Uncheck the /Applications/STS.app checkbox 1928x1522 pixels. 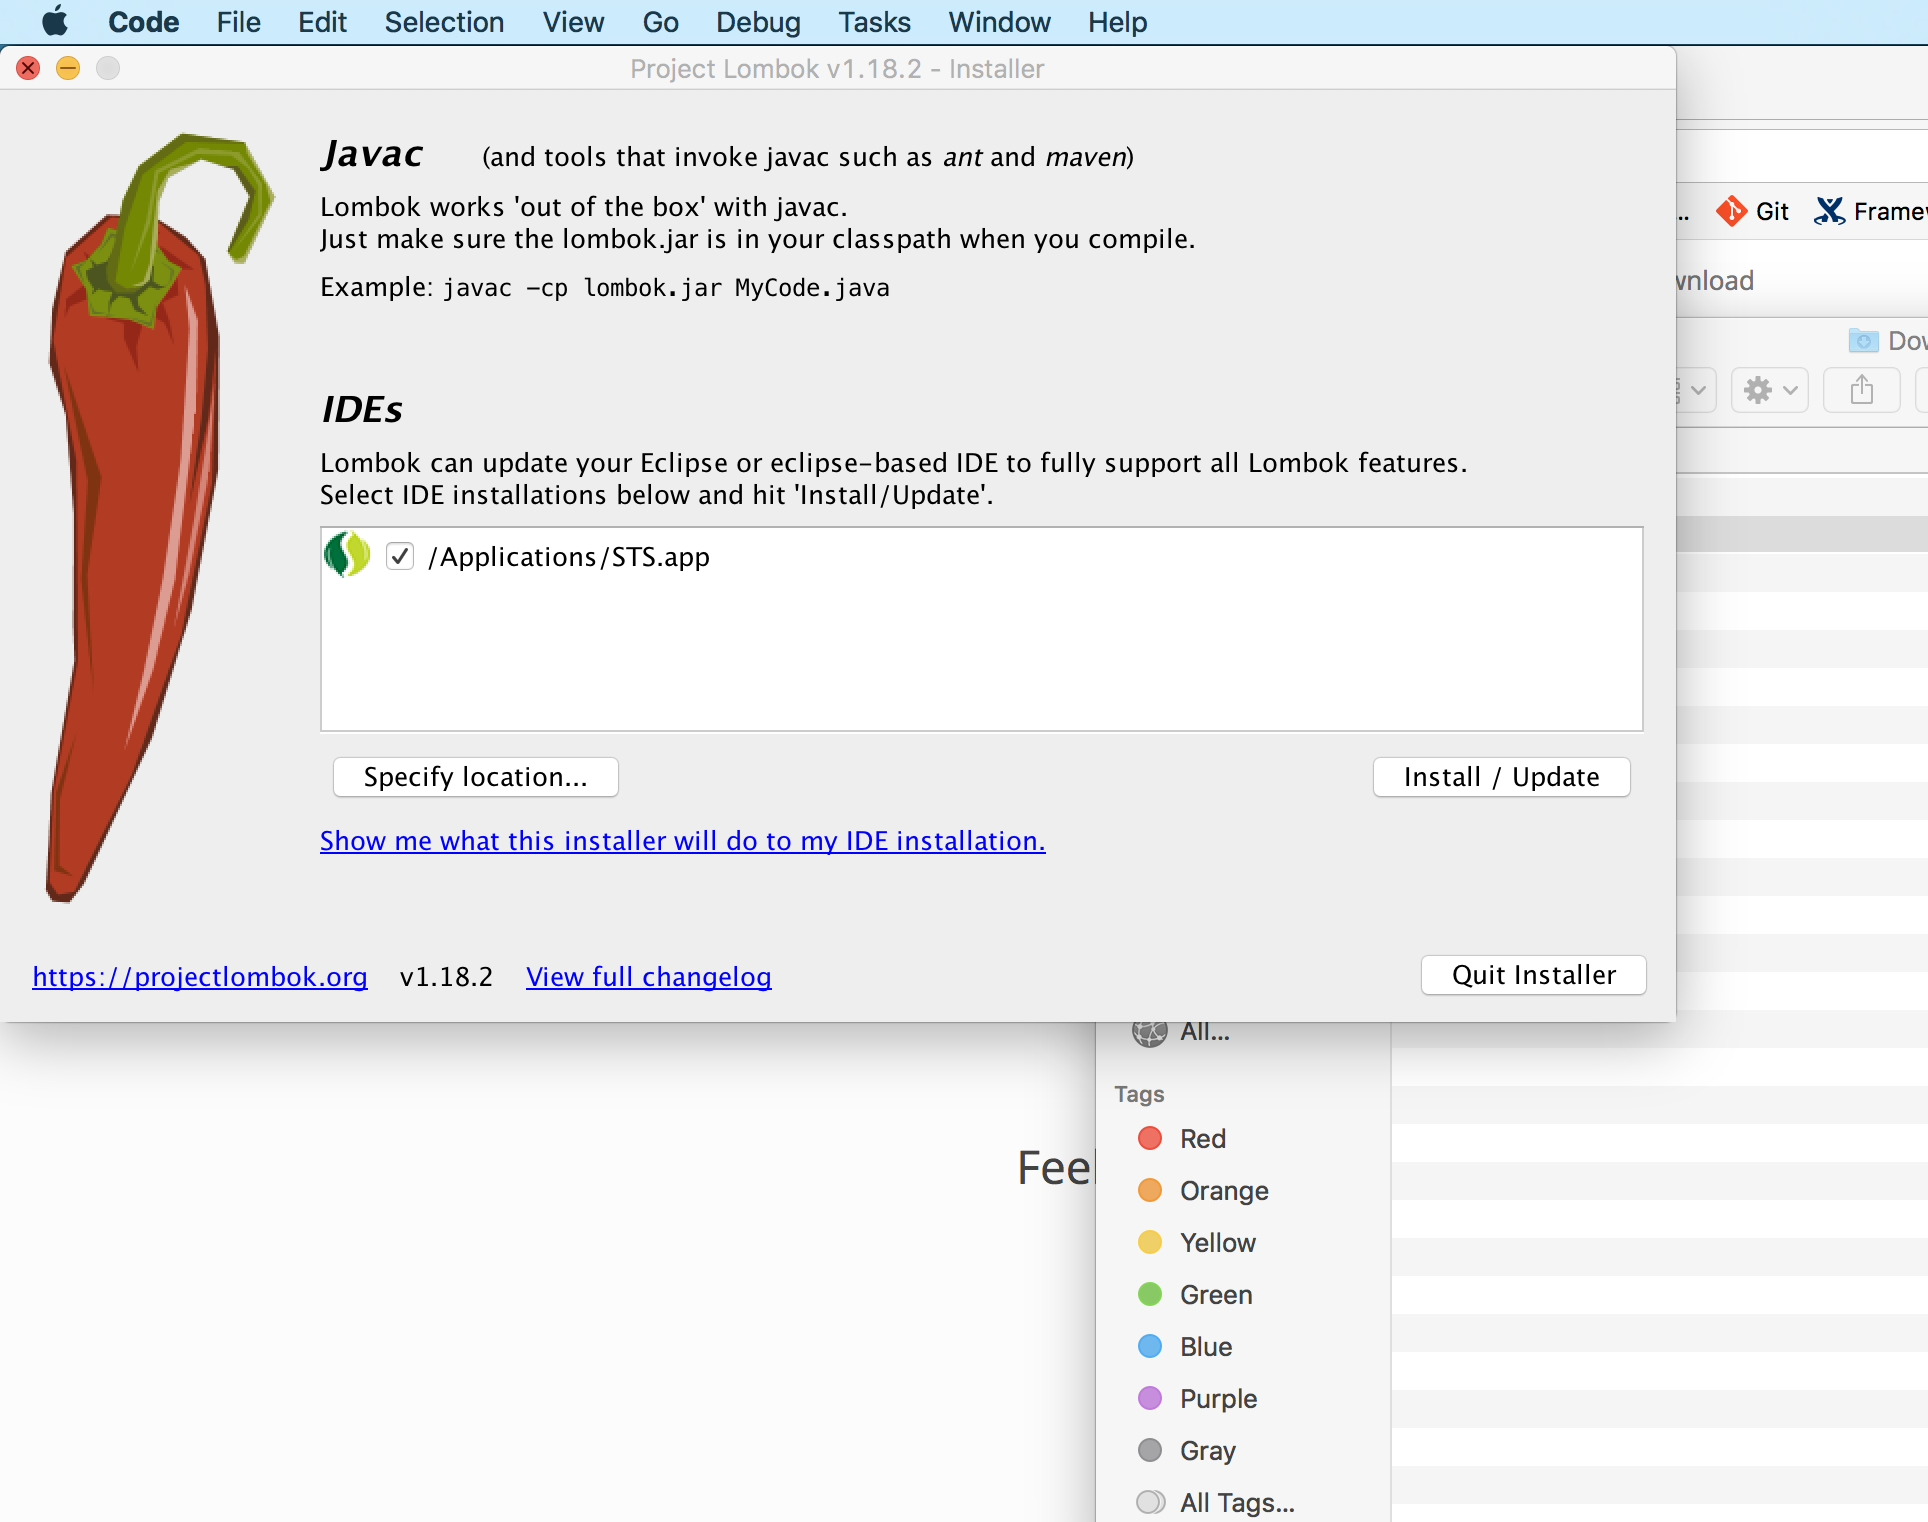(400, 556)
